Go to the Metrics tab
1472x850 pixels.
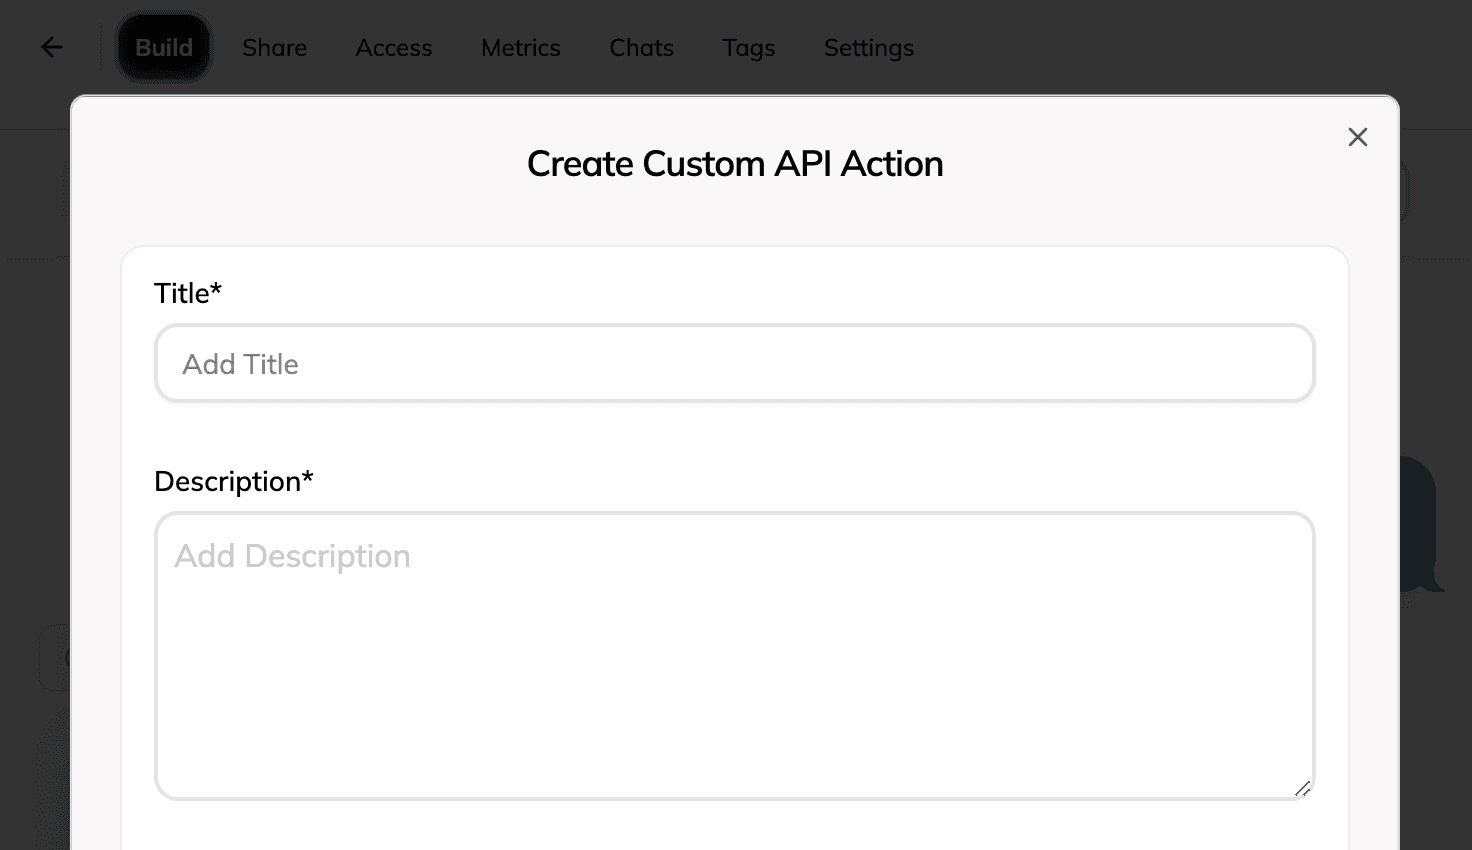coord(520,47)
